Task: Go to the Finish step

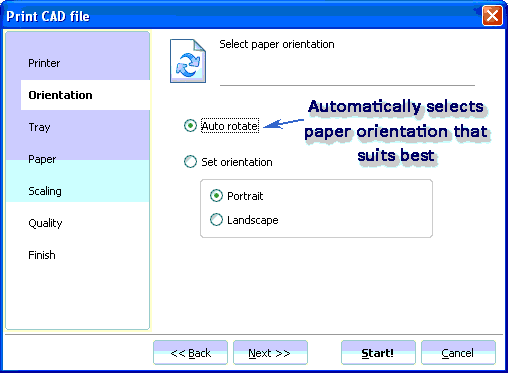Action: click(42, 255)
